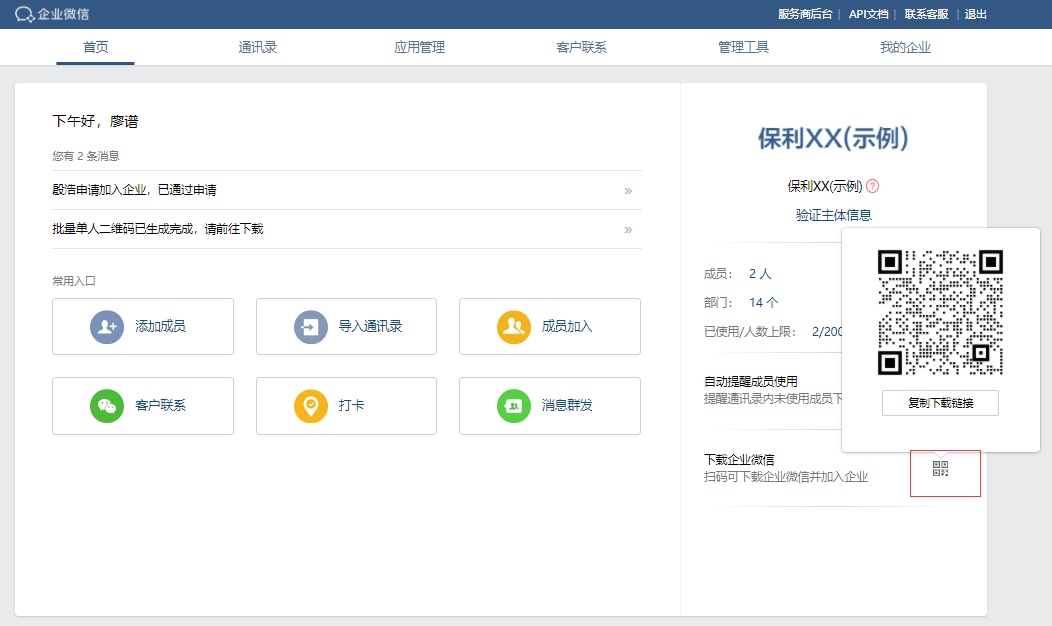Select the 我的企业 tab

pyautogui.click(x=905, y=47)
